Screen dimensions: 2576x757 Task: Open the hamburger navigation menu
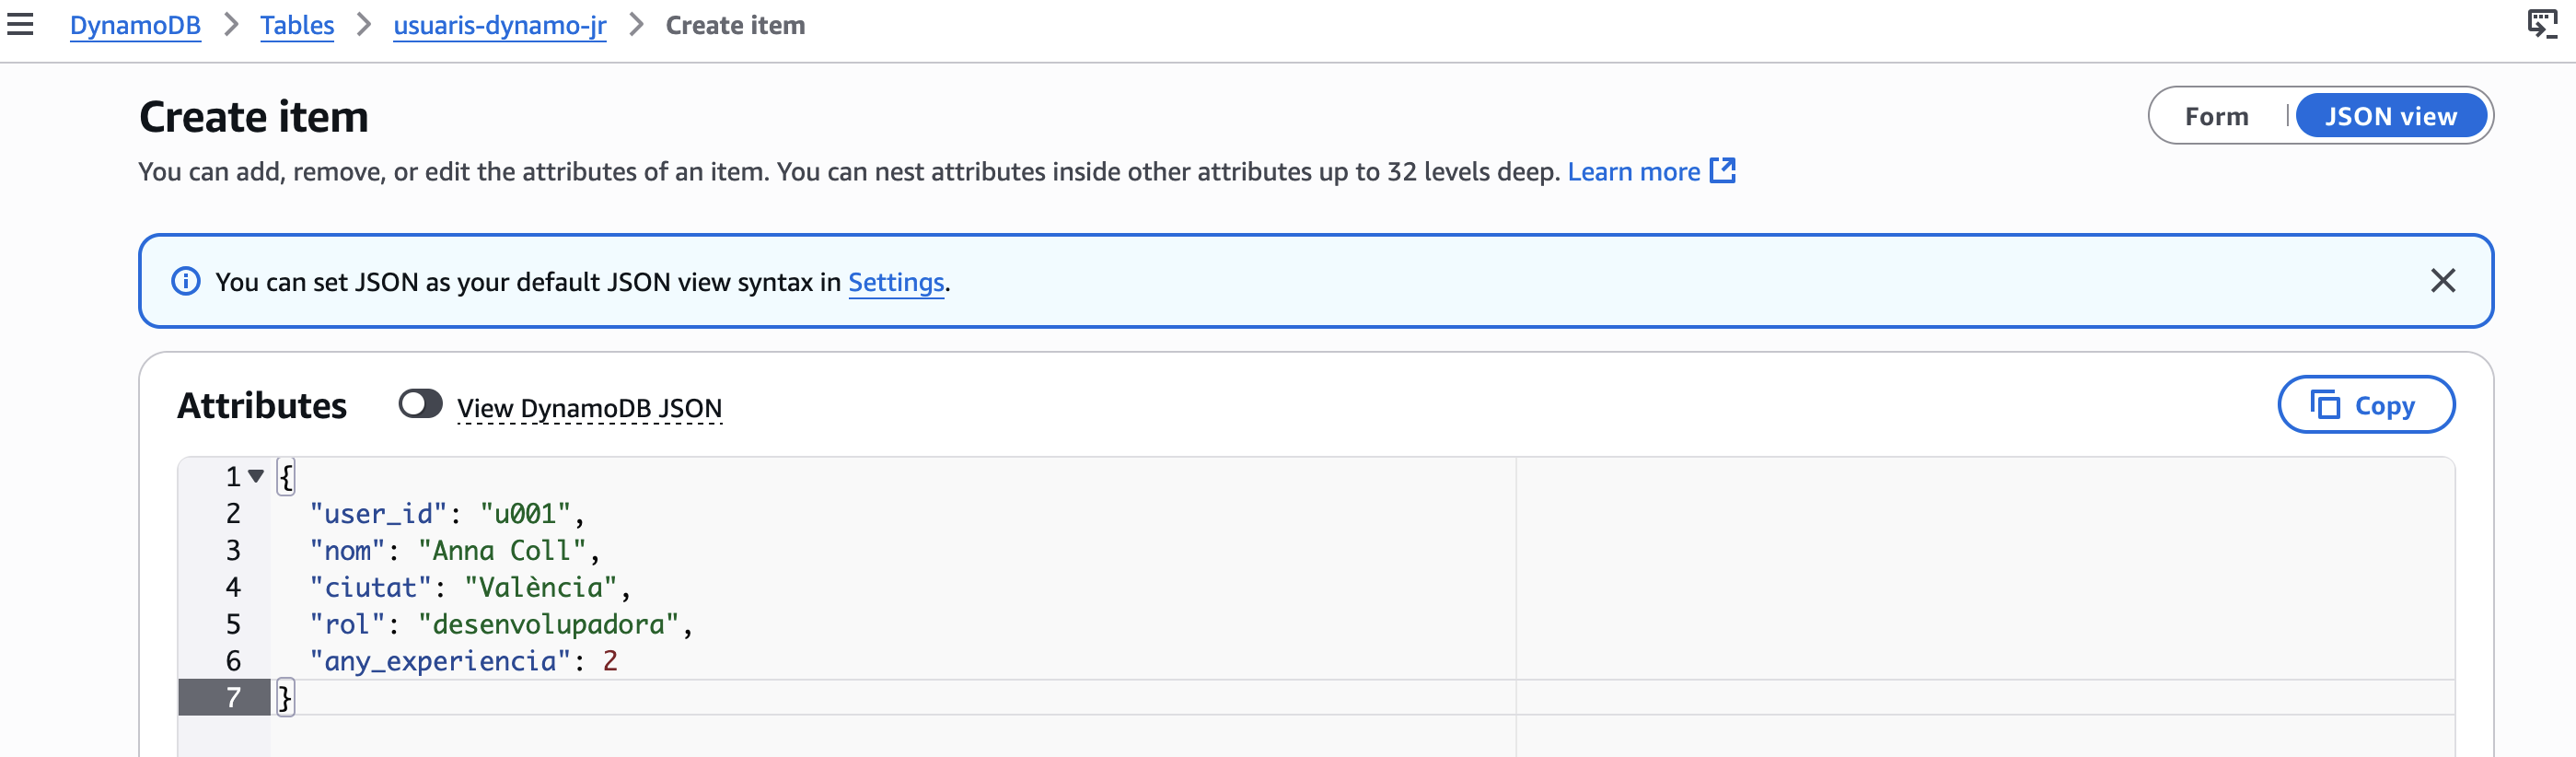[x=20, y=25]
